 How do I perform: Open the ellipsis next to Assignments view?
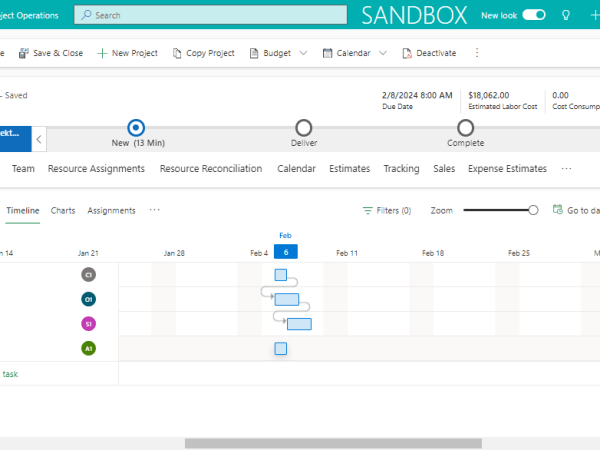pyautogui.click(x=155, y=210)
